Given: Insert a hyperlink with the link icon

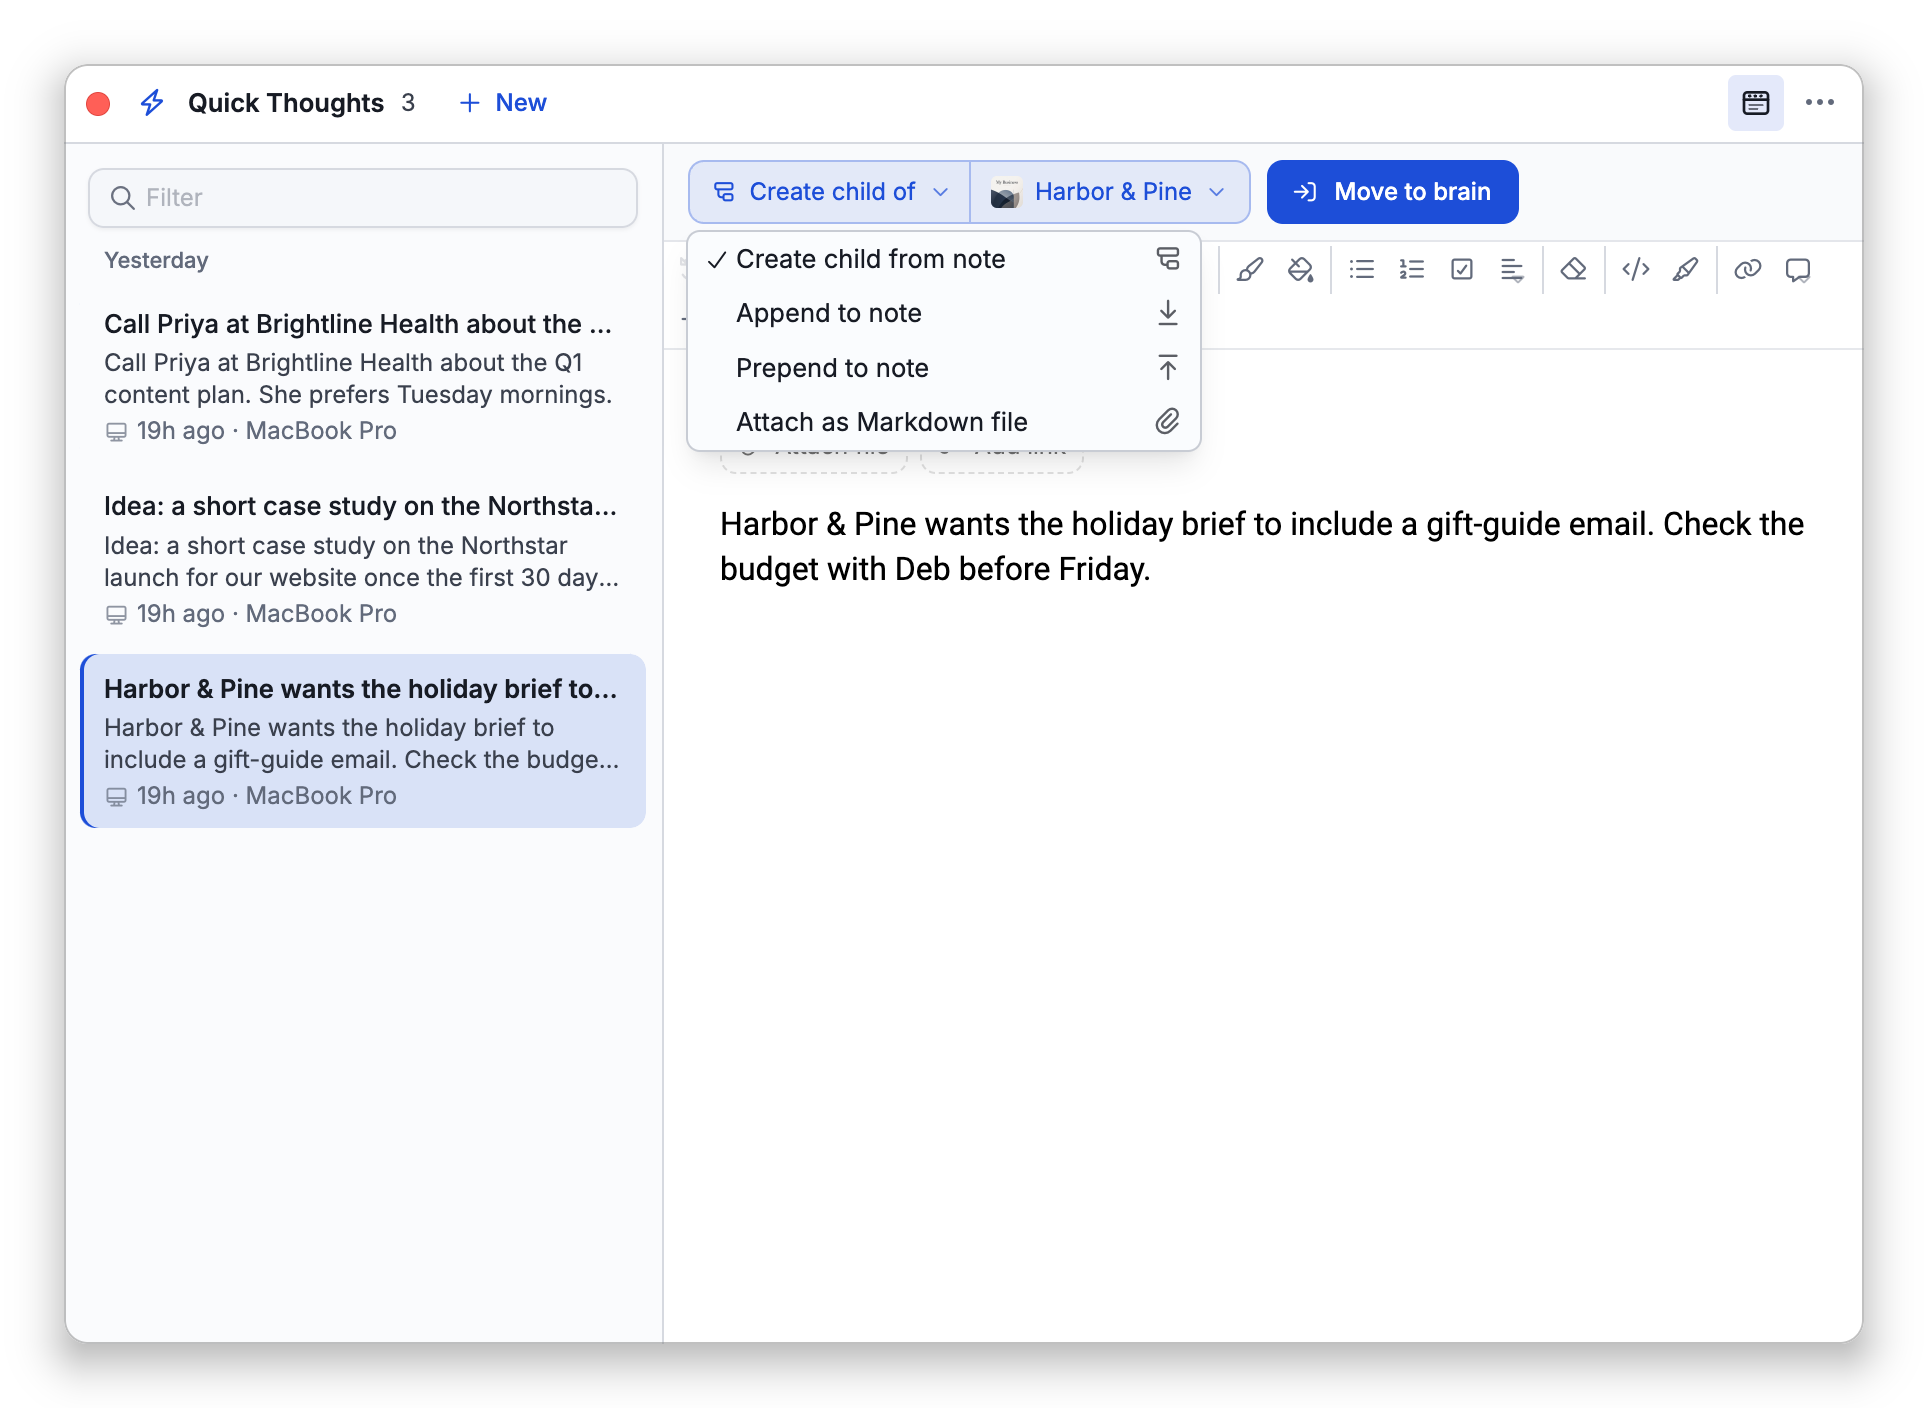Looking at the screenshot, I should pyautogui.click(x=1748, y=270).
